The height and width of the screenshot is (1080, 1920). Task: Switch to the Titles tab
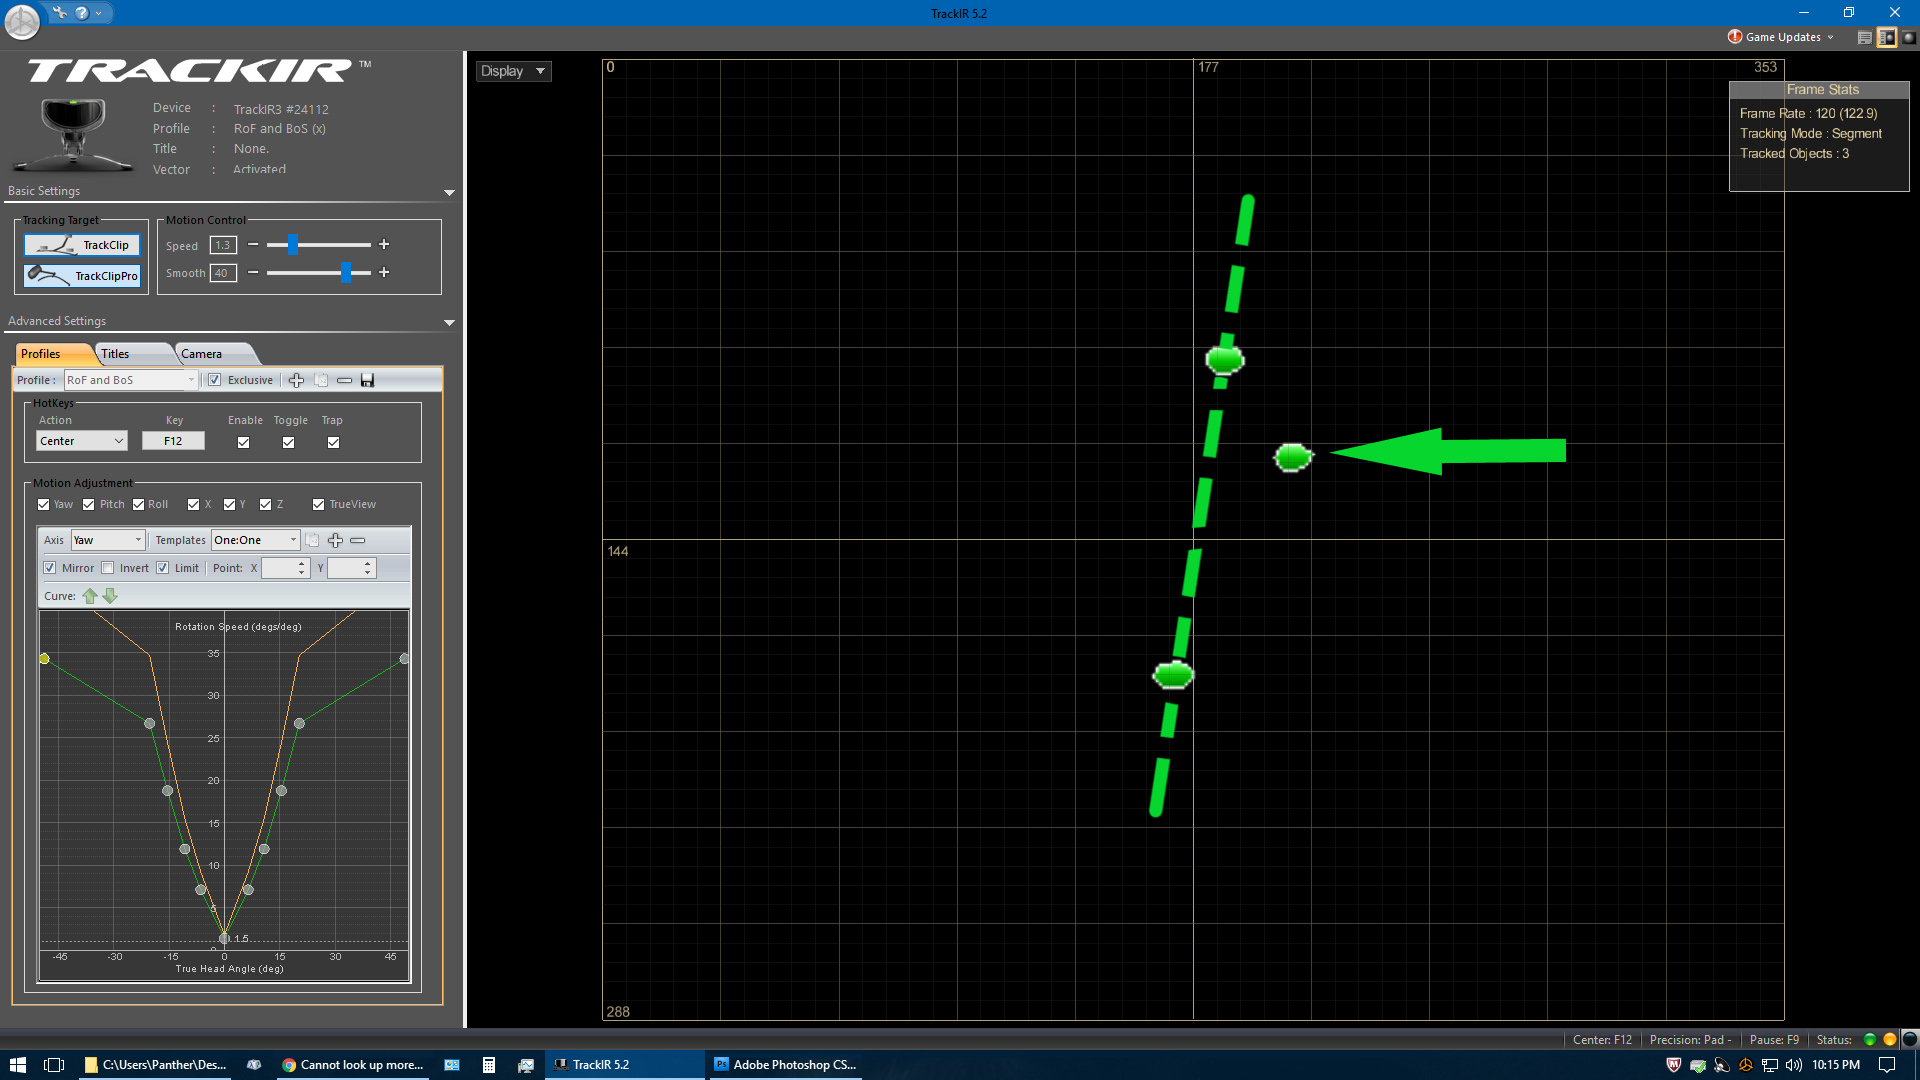115,354
